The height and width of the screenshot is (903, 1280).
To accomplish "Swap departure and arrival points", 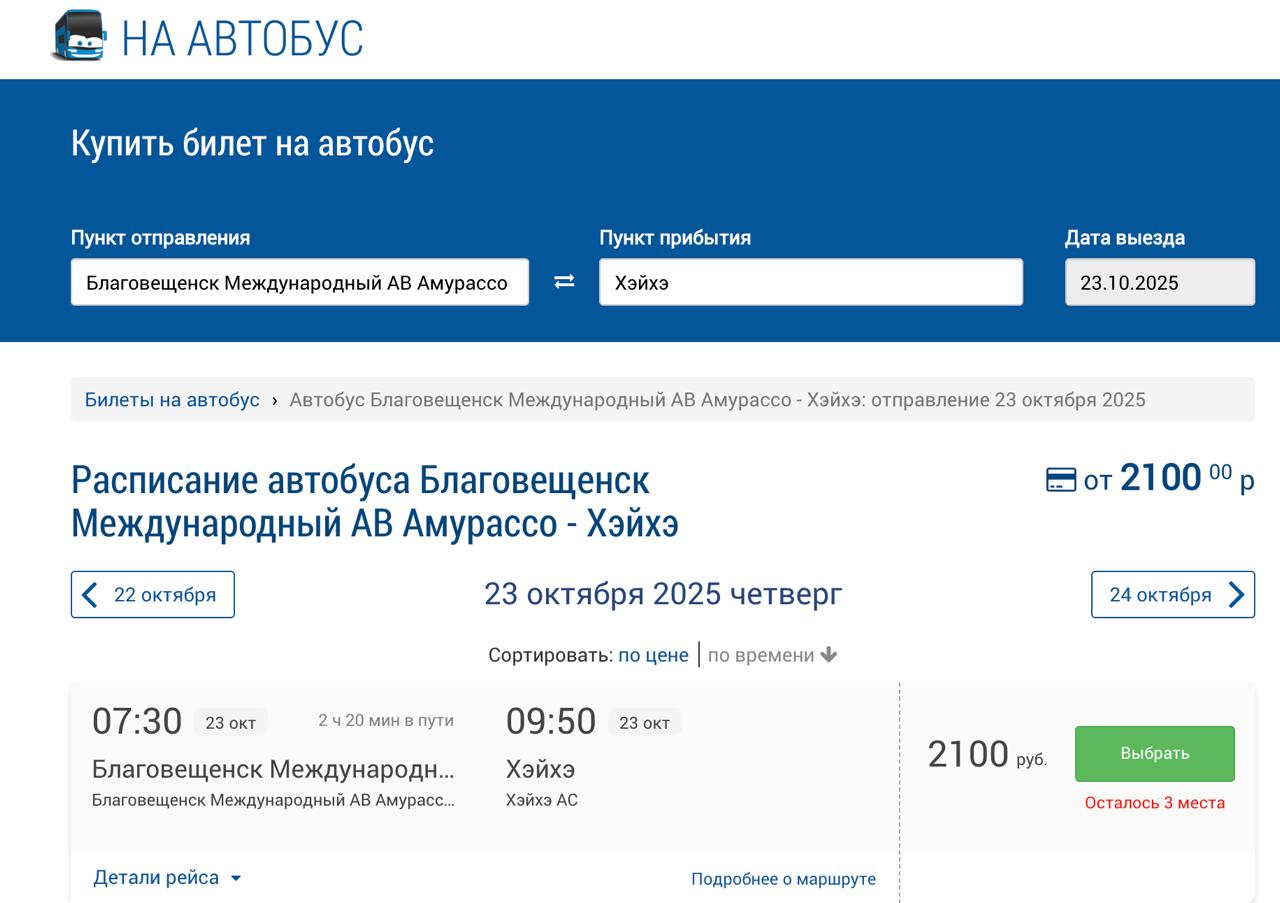I will point(564,282).
